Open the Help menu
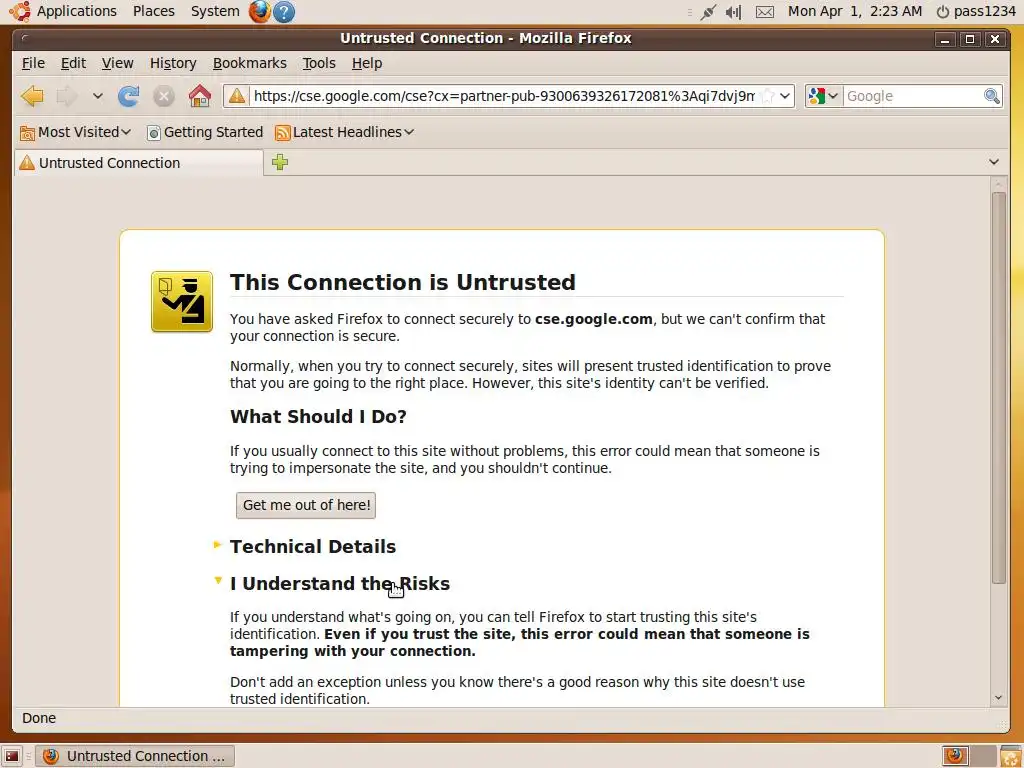 [367, 63]
